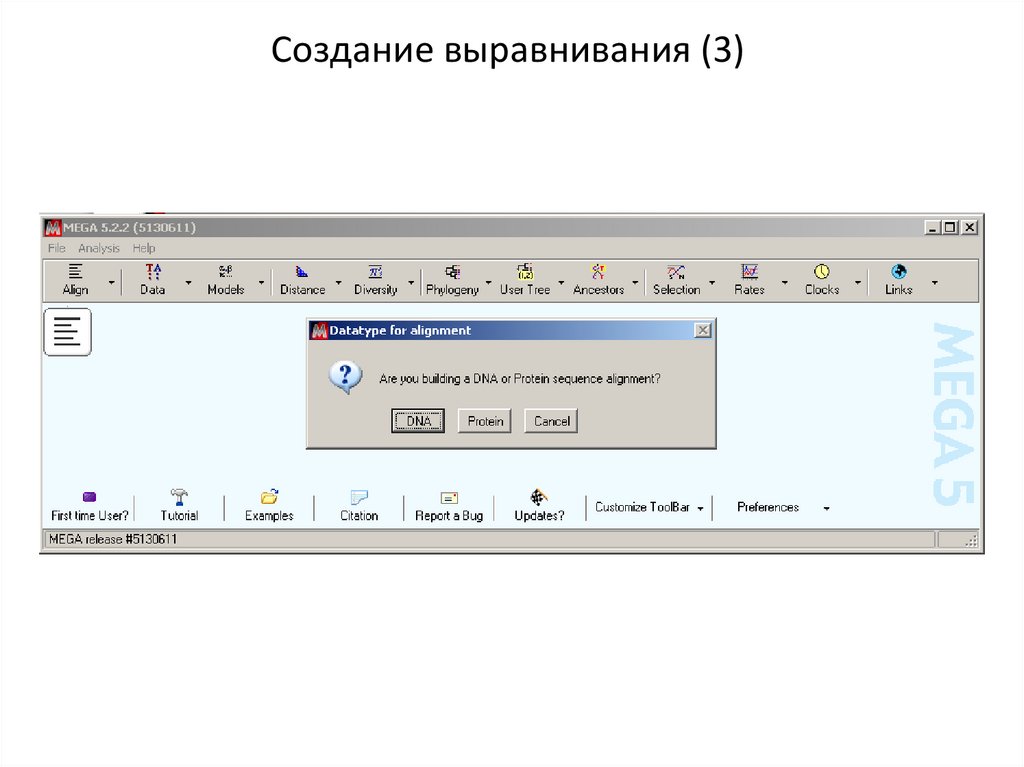Expand the Diversity dropdown arrow

[411, 283]
